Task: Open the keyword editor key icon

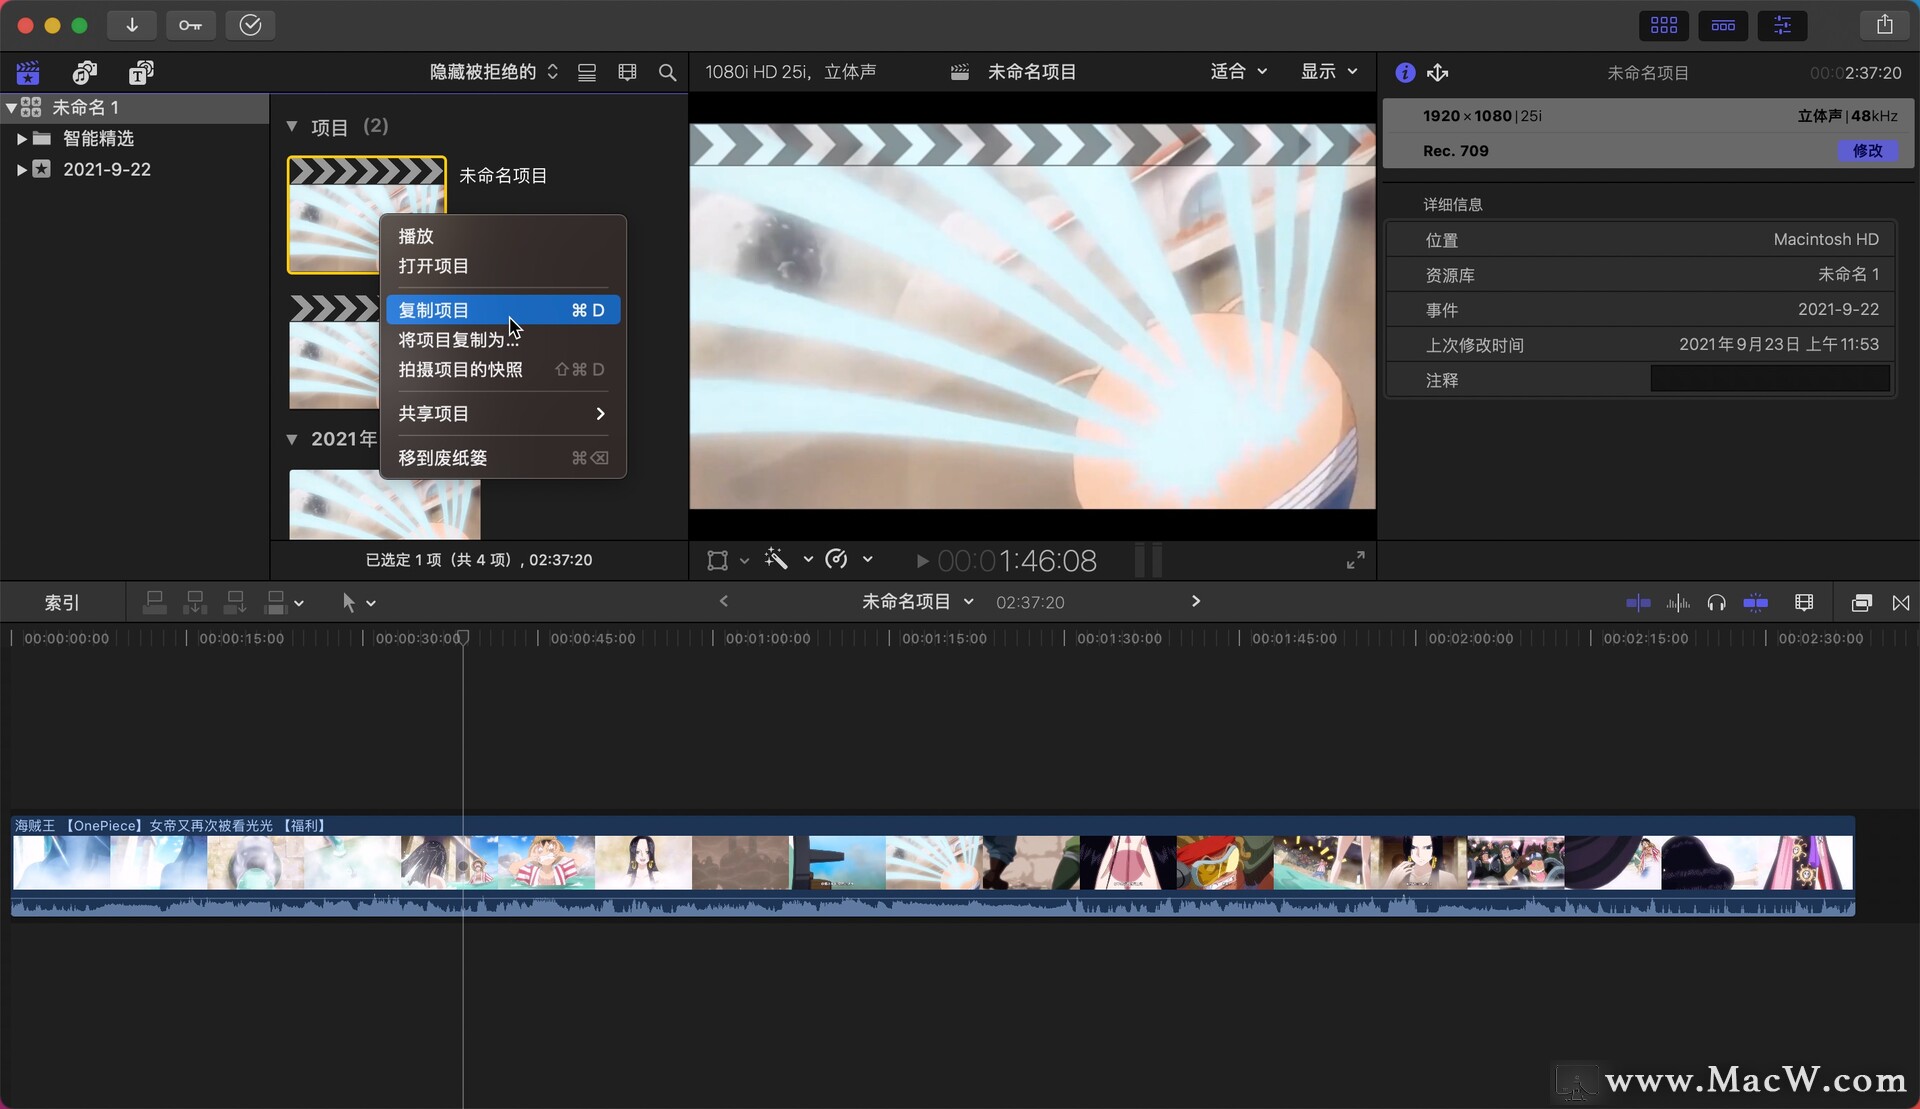Action: coord(190,25)
